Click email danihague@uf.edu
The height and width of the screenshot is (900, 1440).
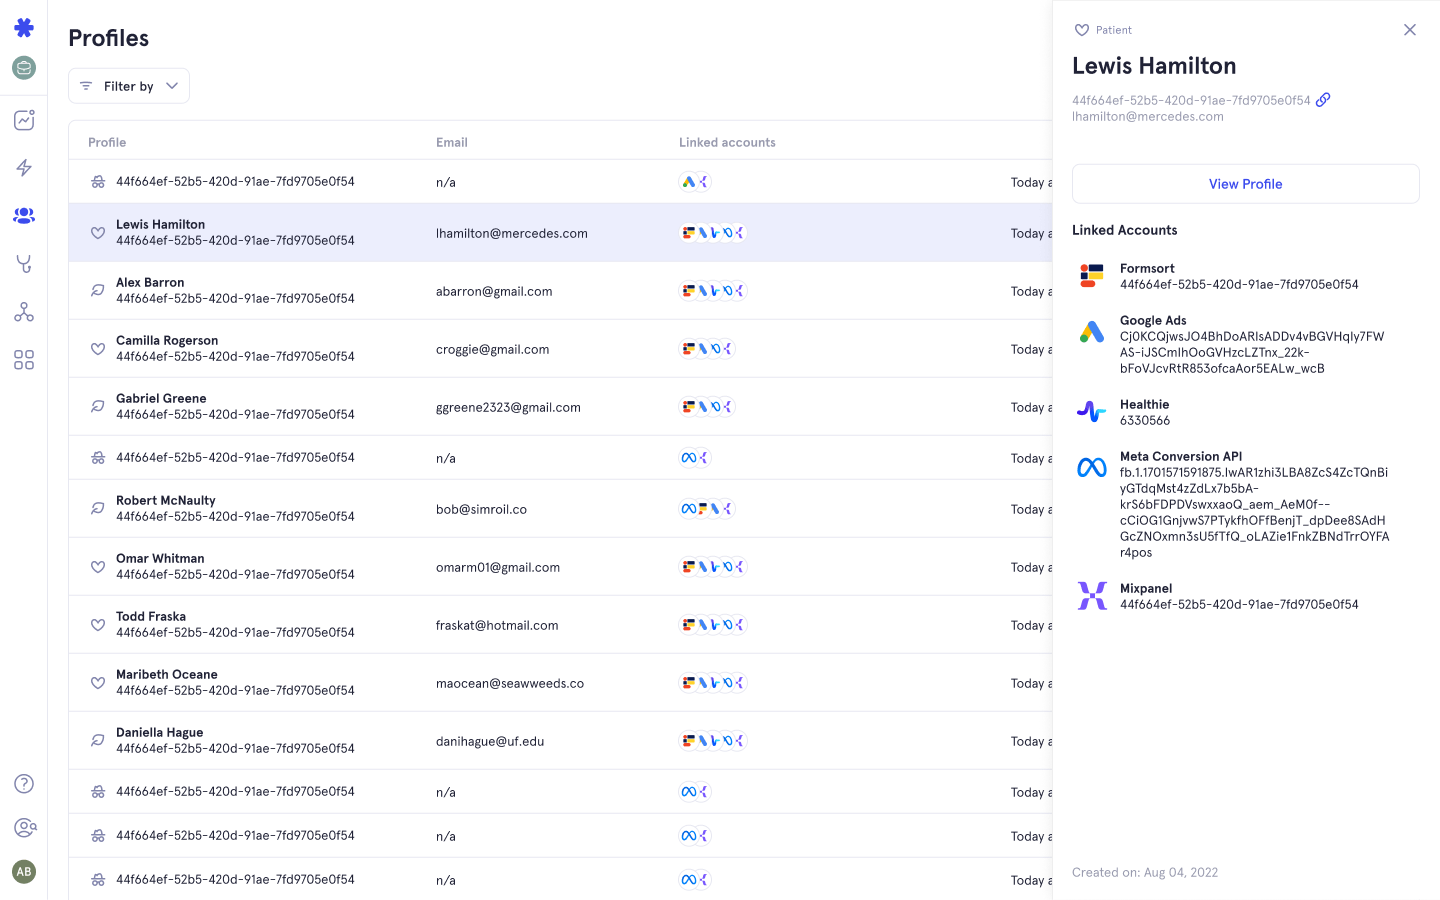click(x=490, y=742)
